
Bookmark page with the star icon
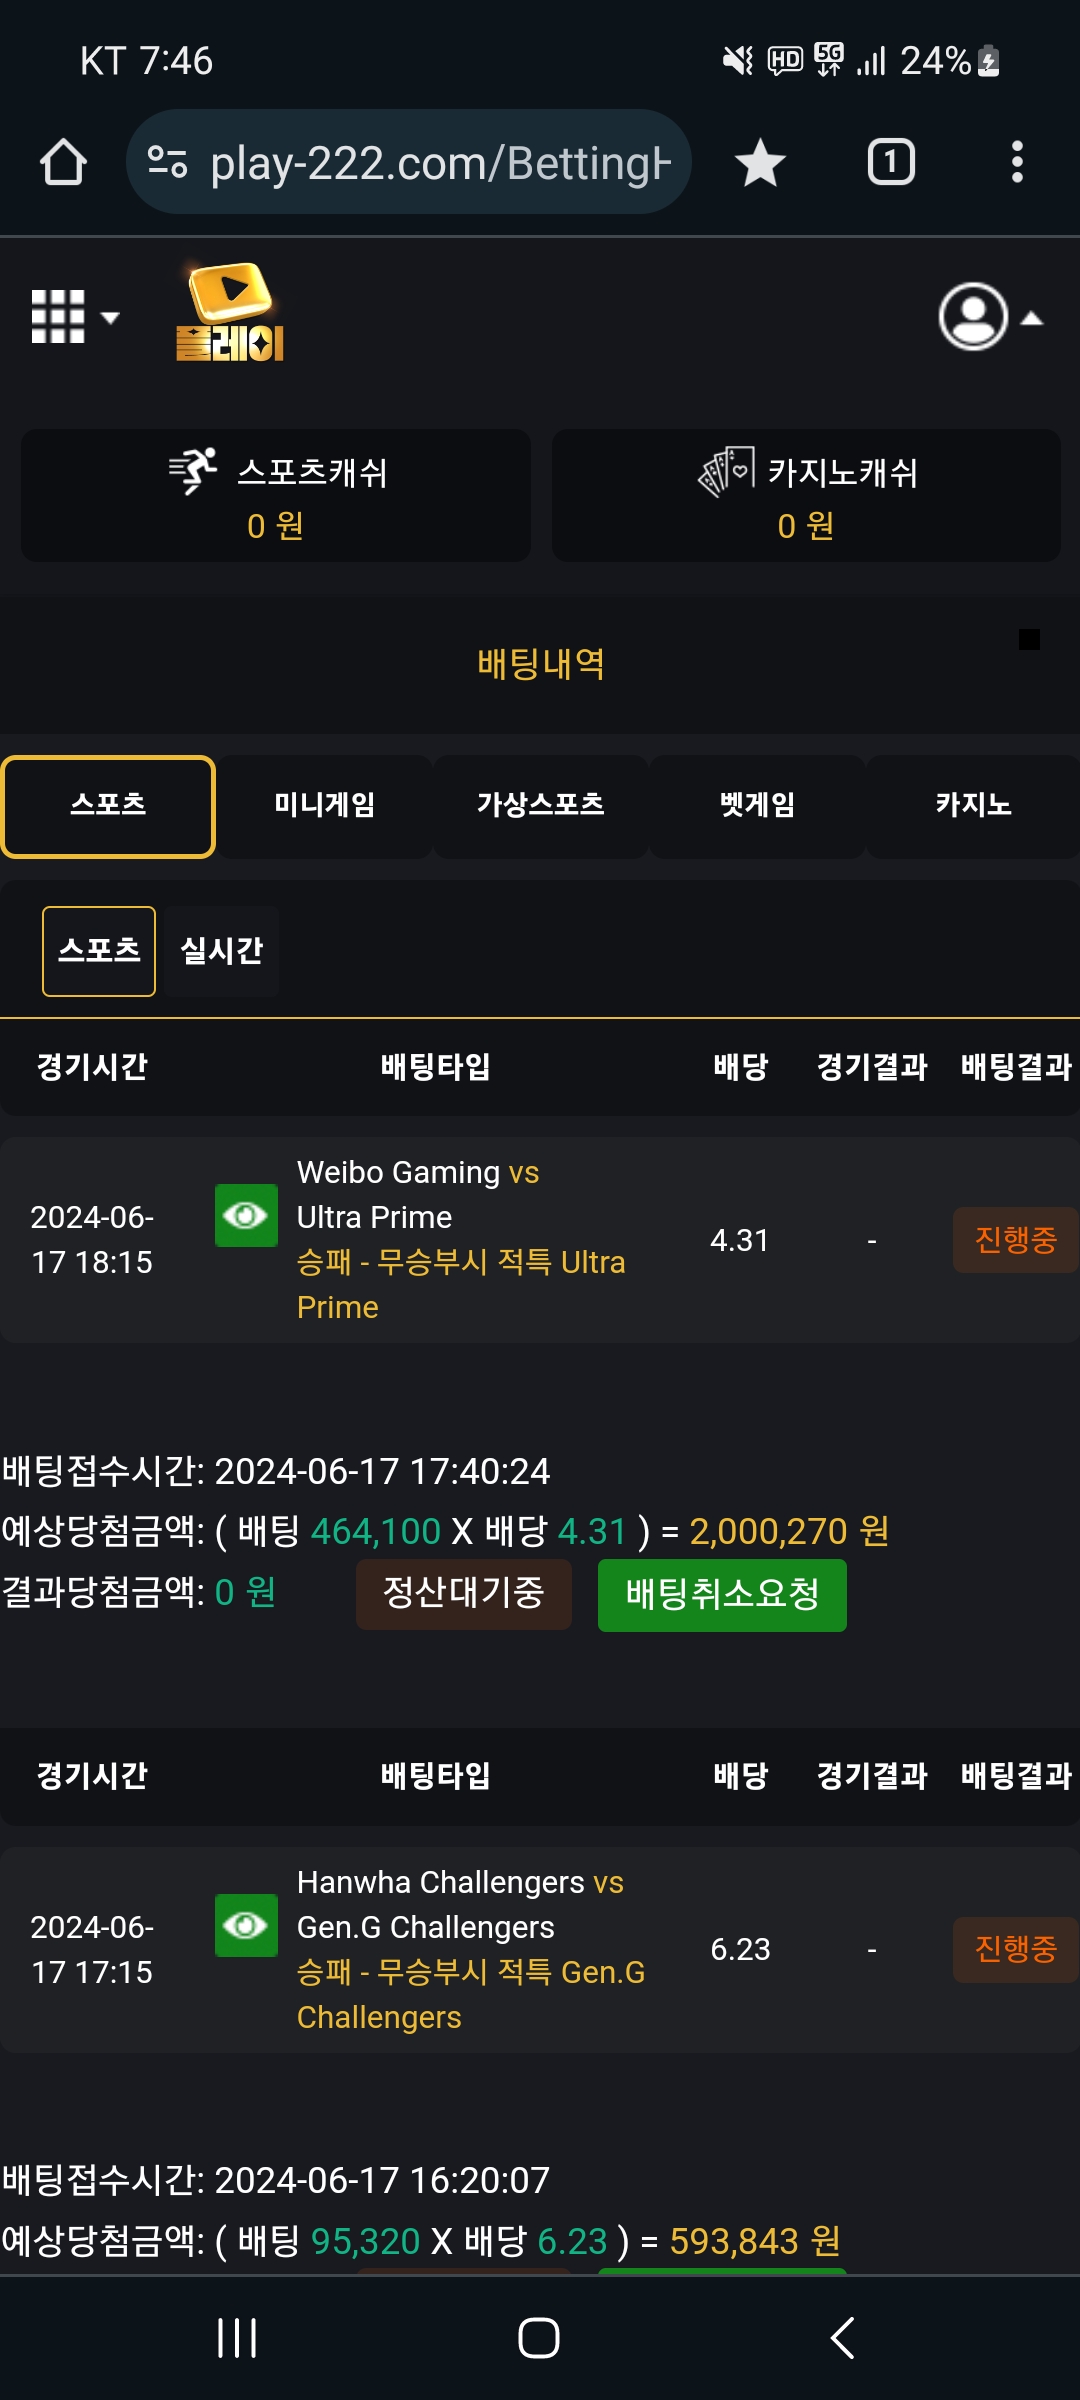click(760, 162)
